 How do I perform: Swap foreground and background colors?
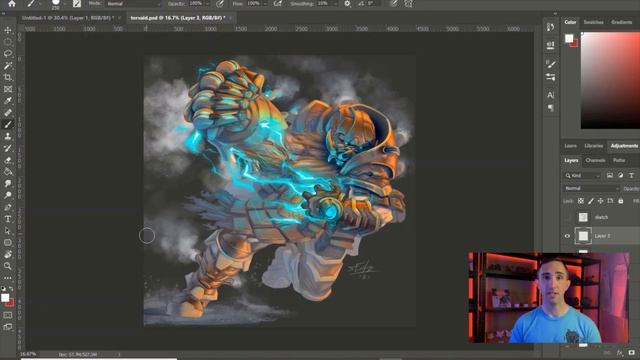(11, 289)
